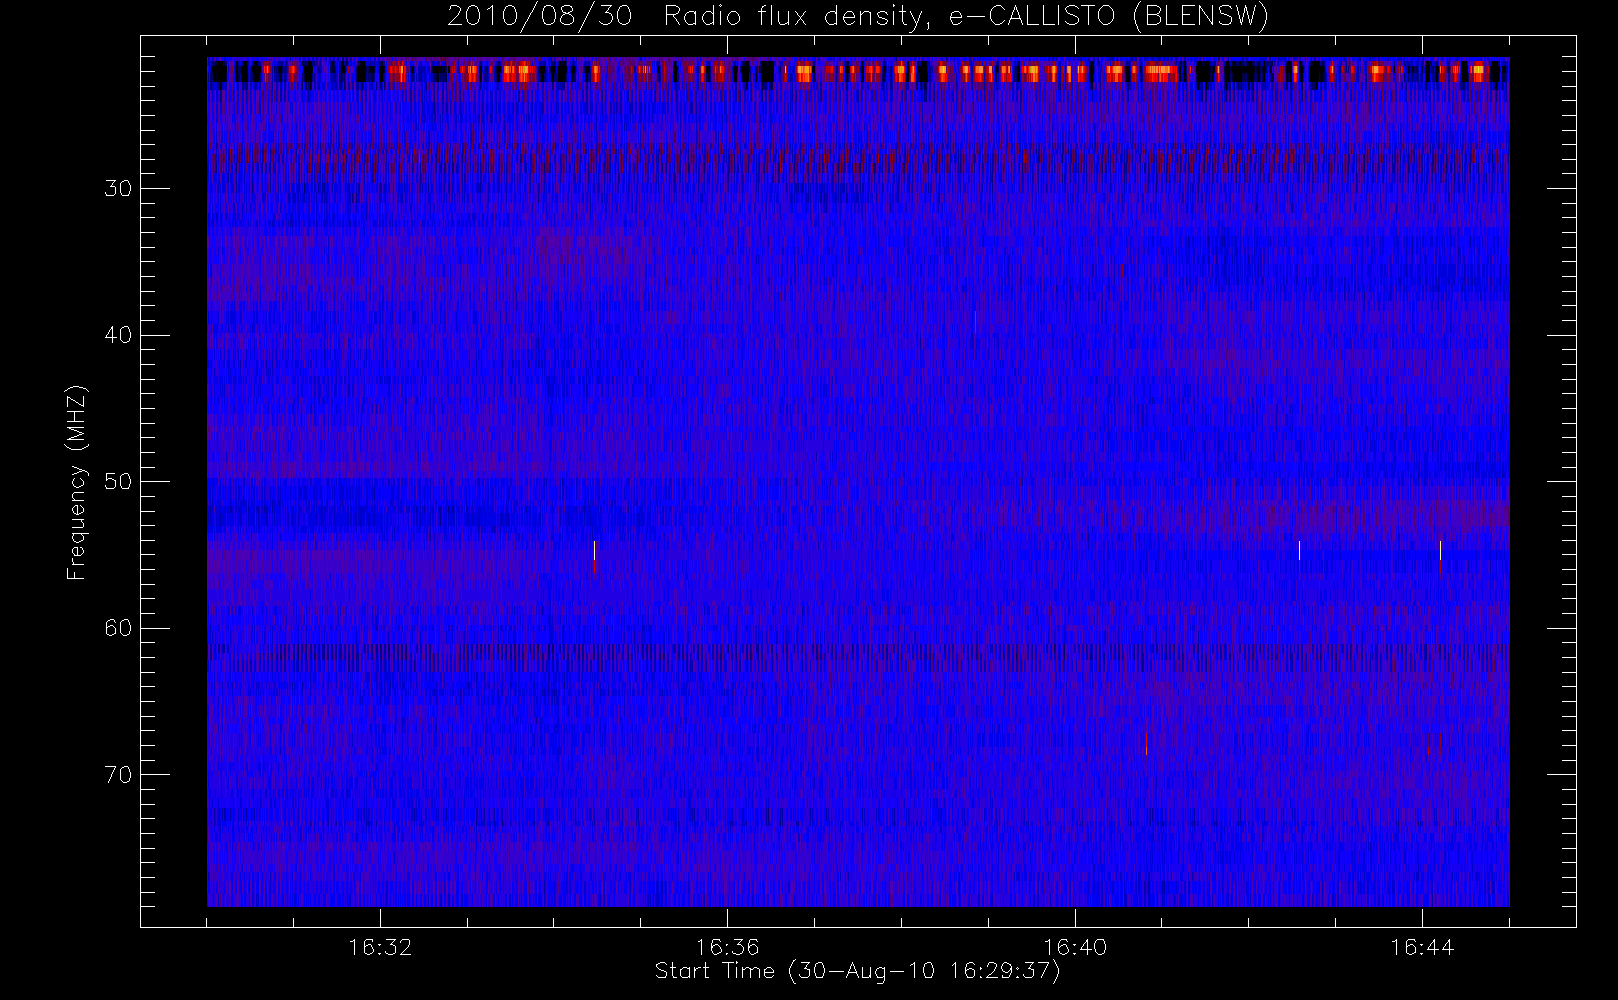Screen dimensions: 1618x1000
Task: Click the 'Start Time (30-Aug-10 16:29:37)' label
Action: (857, 971)
